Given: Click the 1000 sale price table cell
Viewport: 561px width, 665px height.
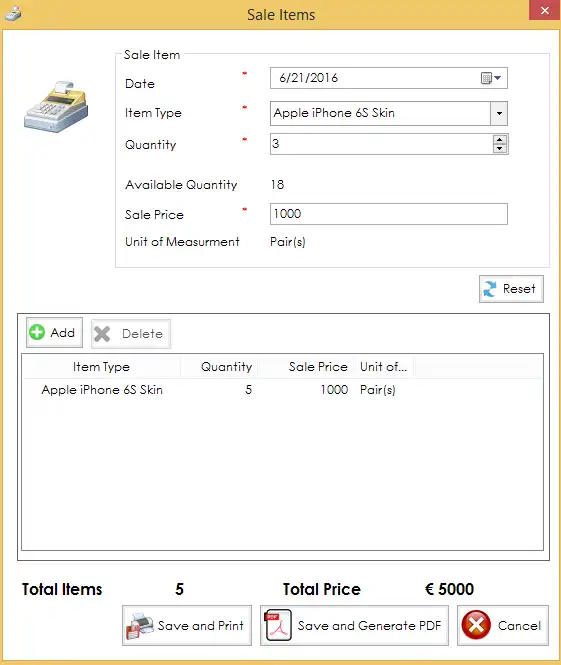Looking at the screenshot, I should tap(334, 390).
